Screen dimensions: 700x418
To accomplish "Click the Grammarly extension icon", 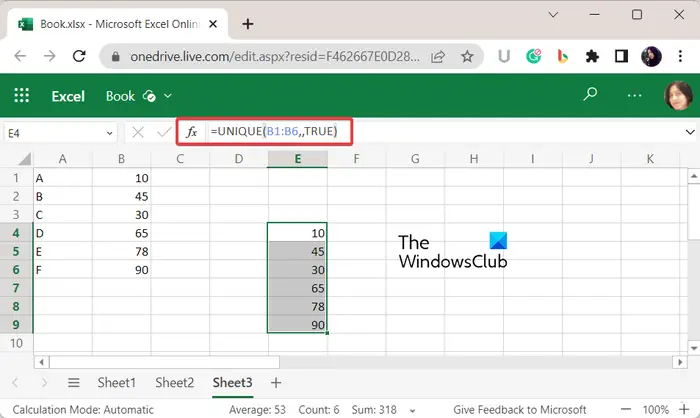I will pyautogui.click(x=533, y=56).
